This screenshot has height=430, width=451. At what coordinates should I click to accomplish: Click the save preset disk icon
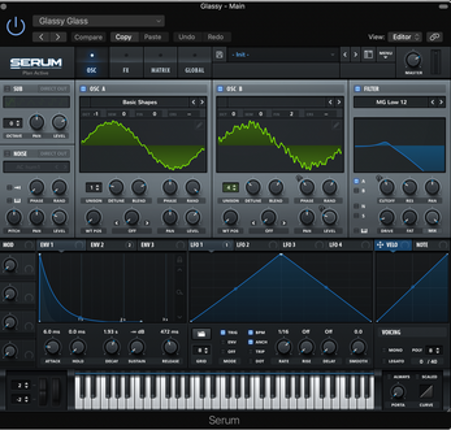click(x=219, y=55)
